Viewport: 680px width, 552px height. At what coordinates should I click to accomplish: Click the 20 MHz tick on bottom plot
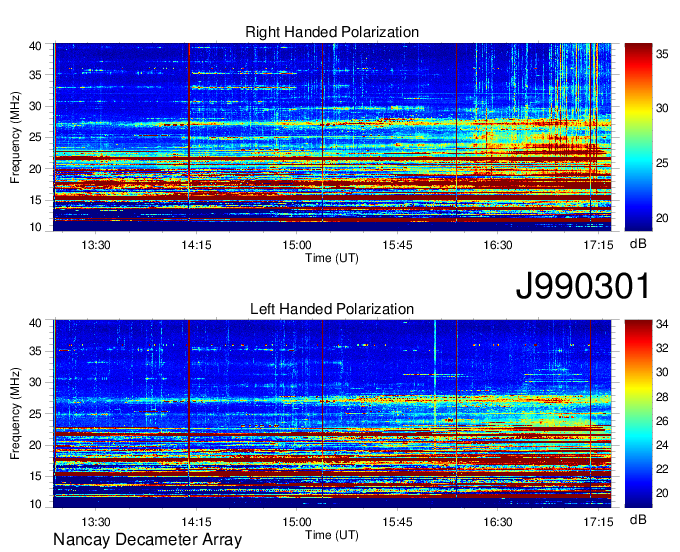(x=35, y=445)
